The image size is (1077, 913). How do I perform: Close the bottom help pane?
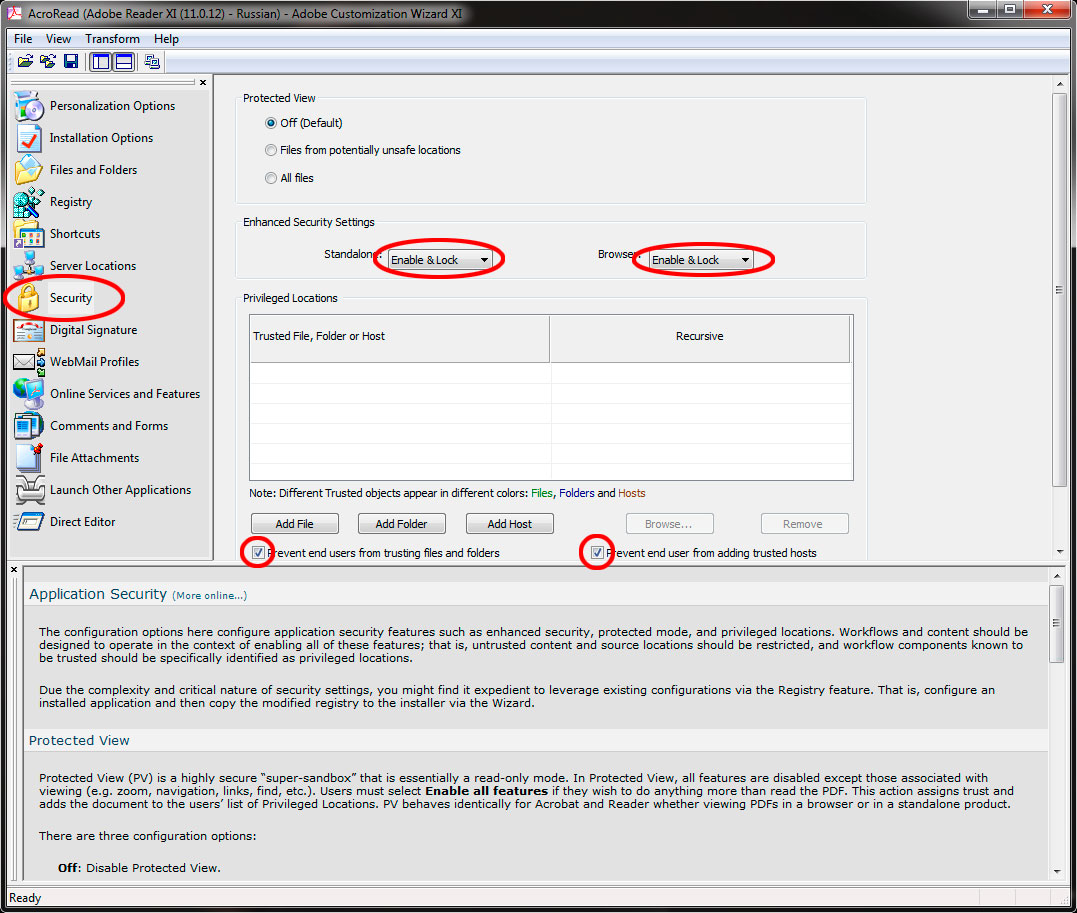pyautogui.click(x=14, y=570)
